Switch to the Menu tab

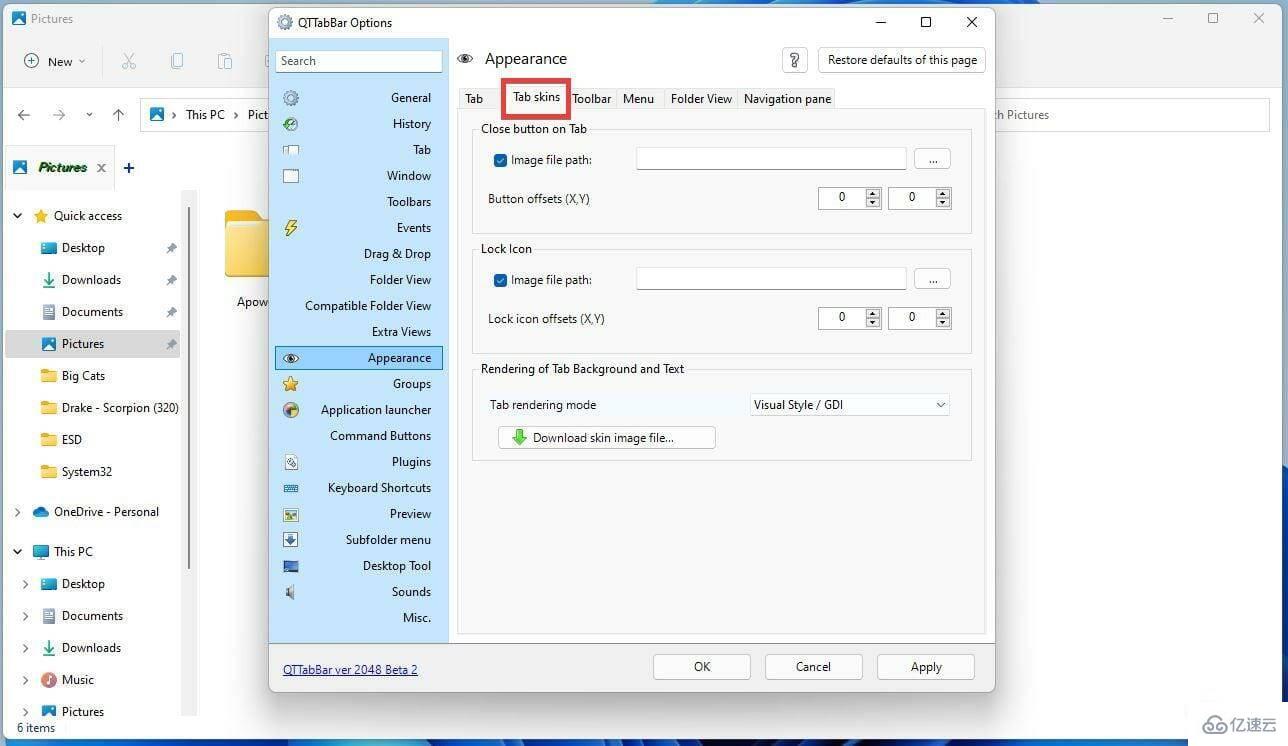[638, 98]
